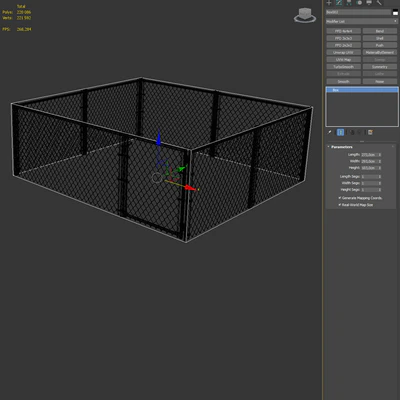400x400 pixels.
Task: Toggle Show End Result button
Action: (x=340, y=132)
